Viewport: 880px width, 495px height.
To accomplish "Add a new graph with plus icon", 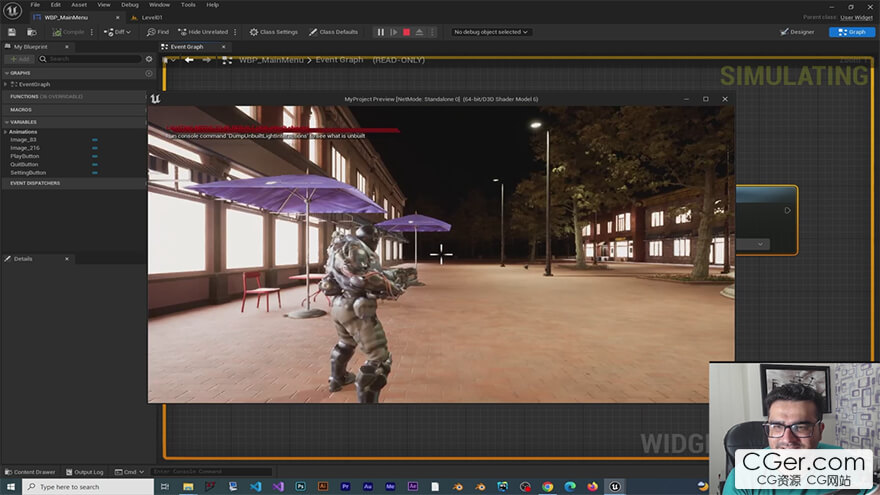I will pos(149,73).
